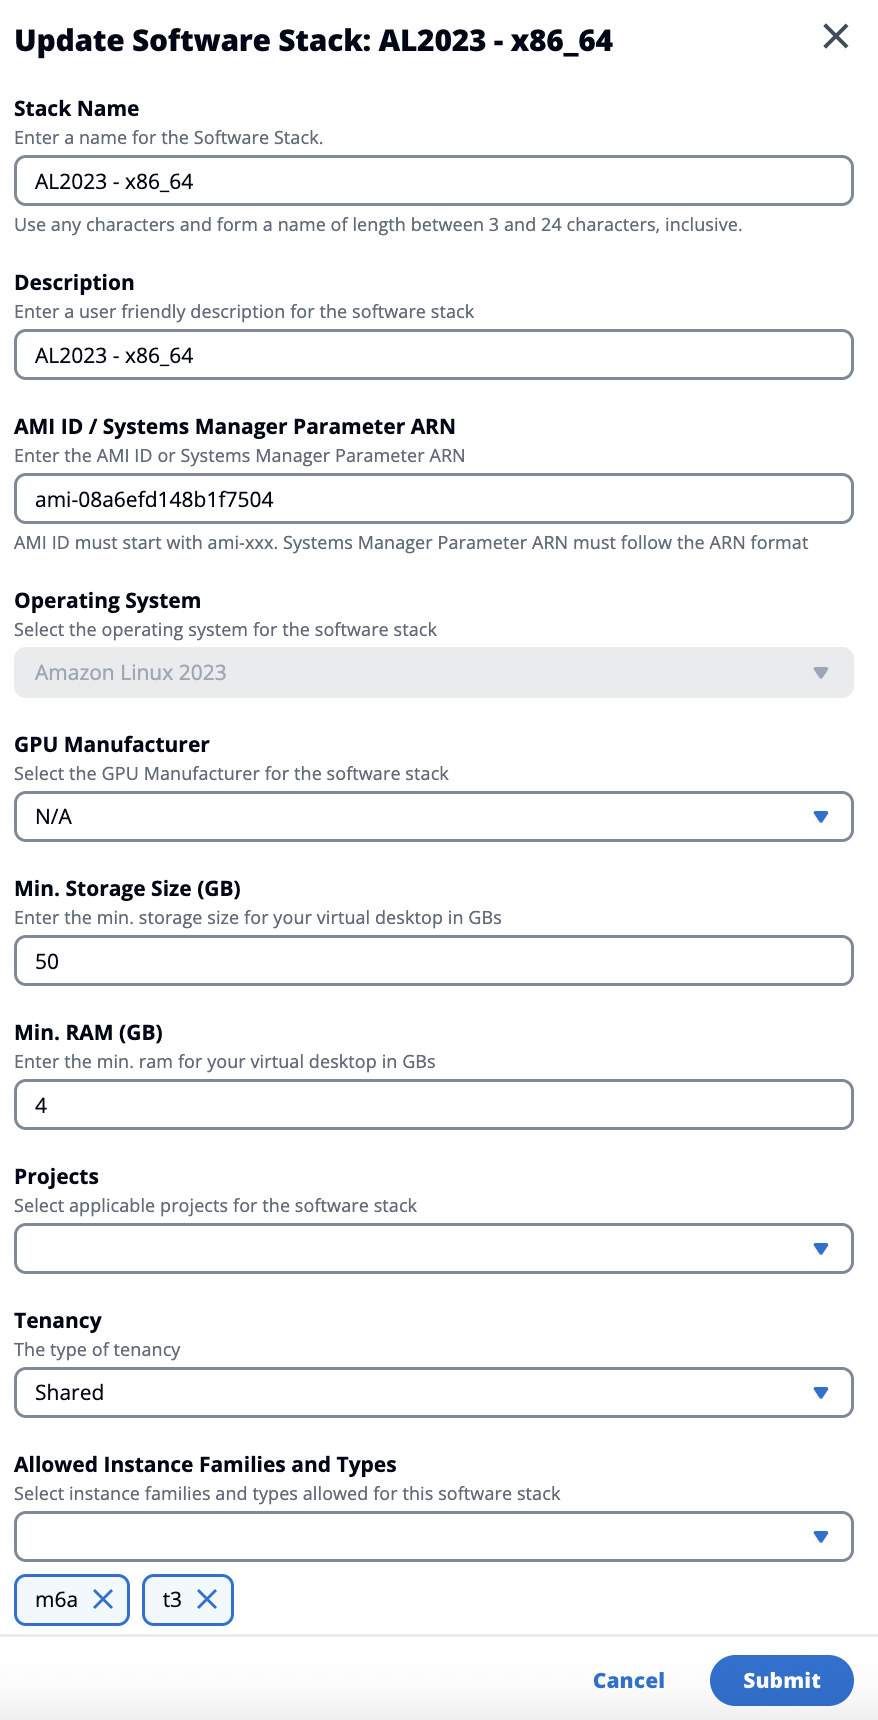The width and height of the screenshot is (878, 1720).
Task: Focus the Stack Name input field
Action: click(433, 181)
